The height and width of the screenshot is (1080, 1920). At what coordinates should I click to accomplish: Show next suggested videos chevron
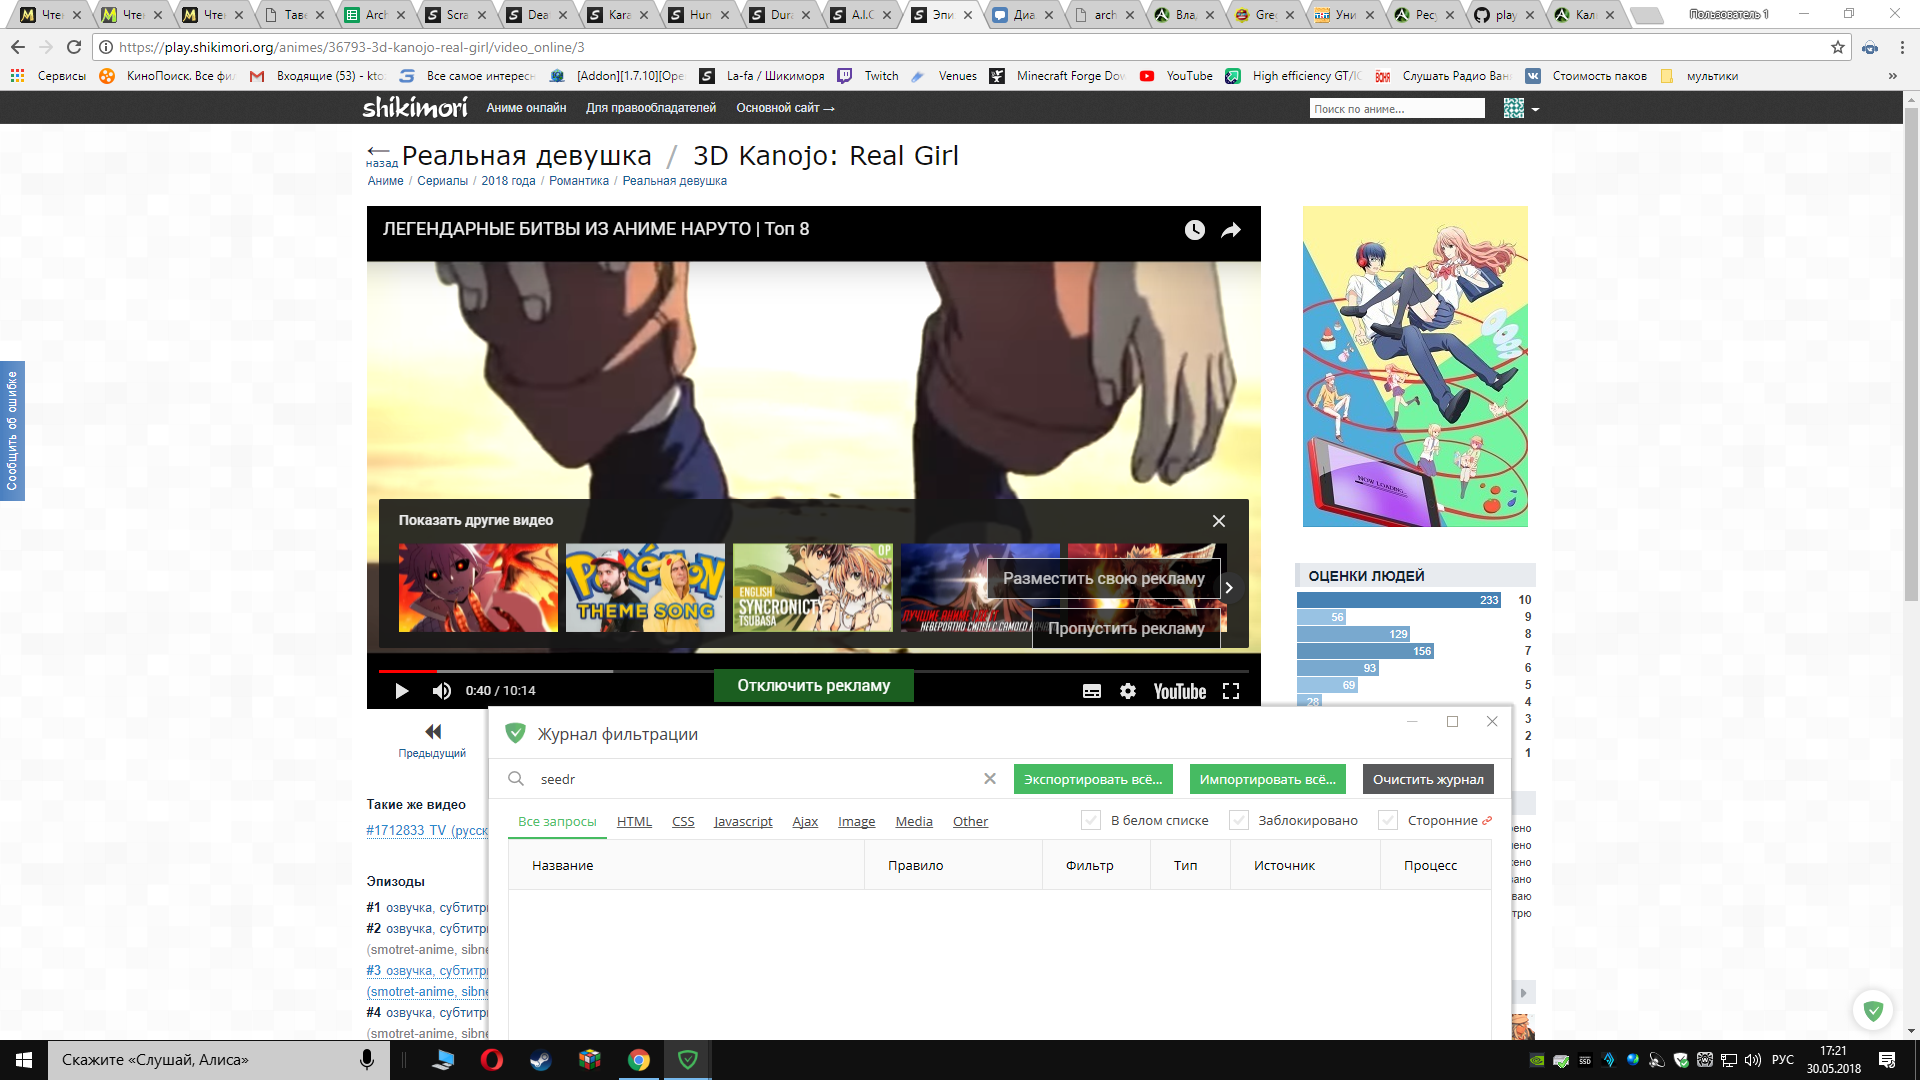click(1229, 588)
